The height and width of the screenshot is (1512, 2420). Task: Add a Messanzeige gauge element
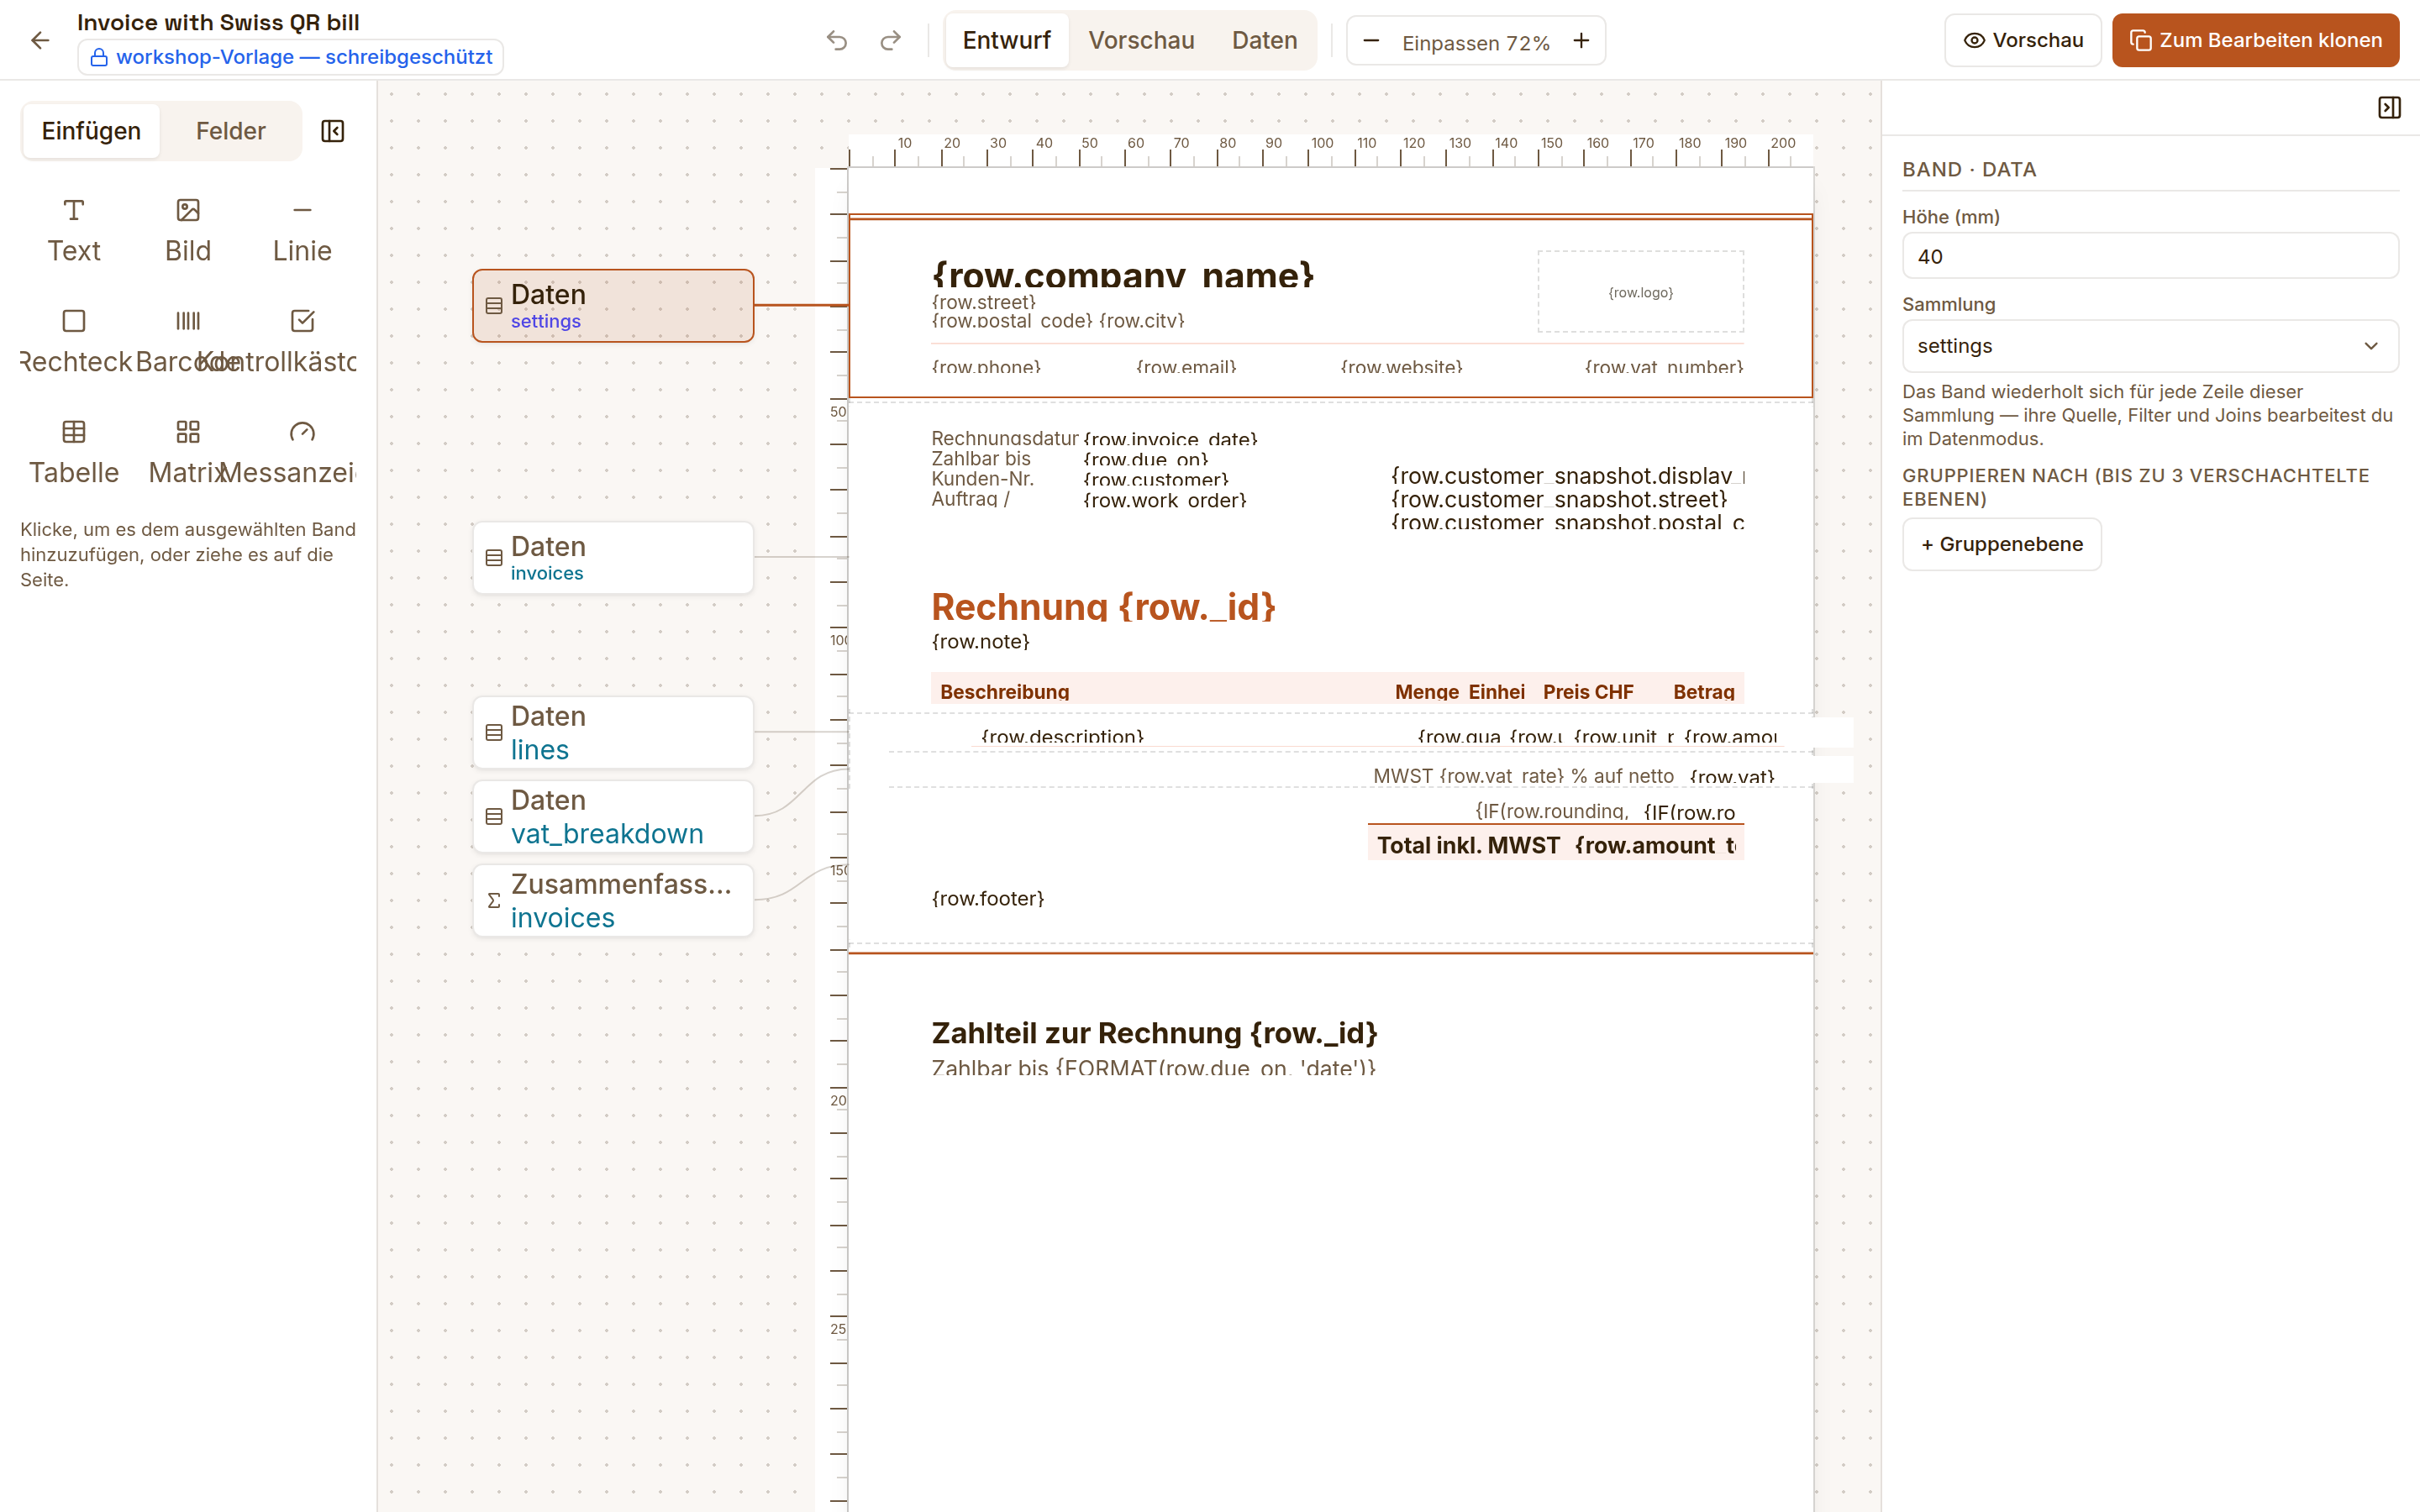pos(302,453)
